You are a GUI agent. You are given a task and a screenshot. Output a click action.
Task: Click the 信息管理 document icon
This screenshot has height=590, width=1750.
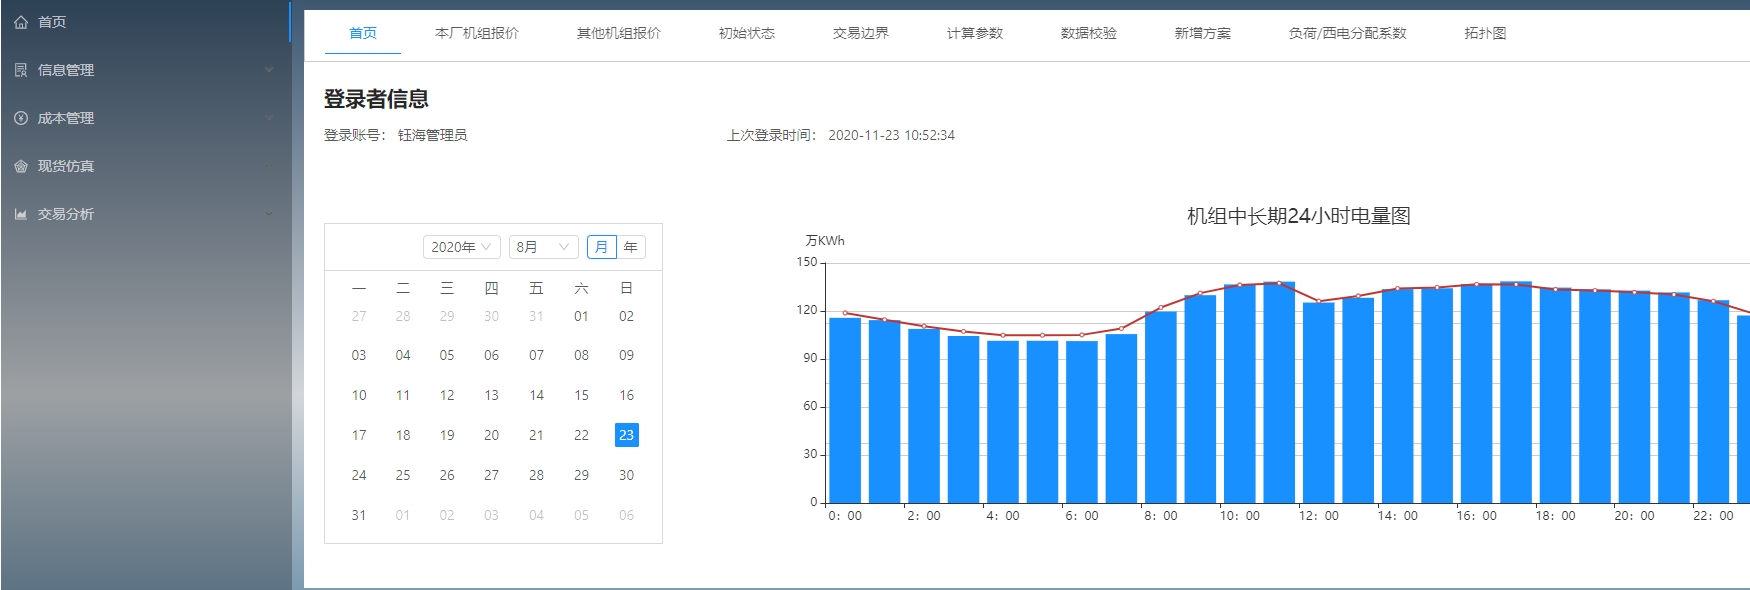click(x=21, y=70)
